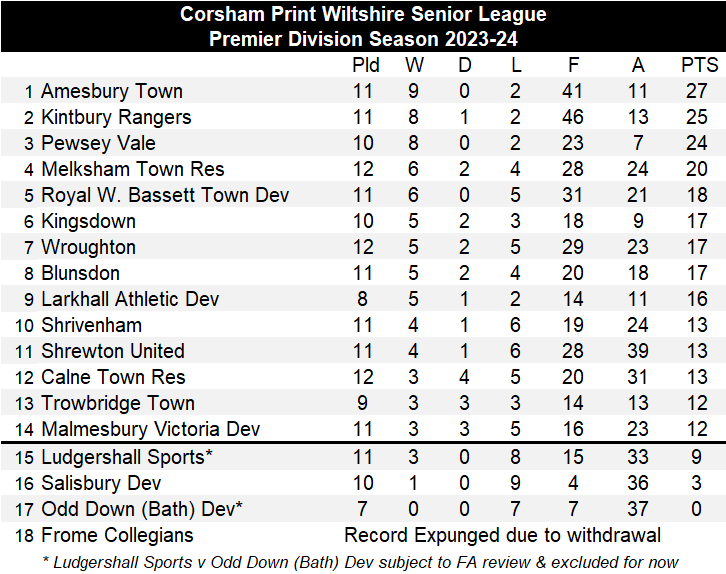The height and width of the screenshot is (574, 726).
Task: Click Malmesbury Victoria Dev team name
Action: click(x=150, y=429)
